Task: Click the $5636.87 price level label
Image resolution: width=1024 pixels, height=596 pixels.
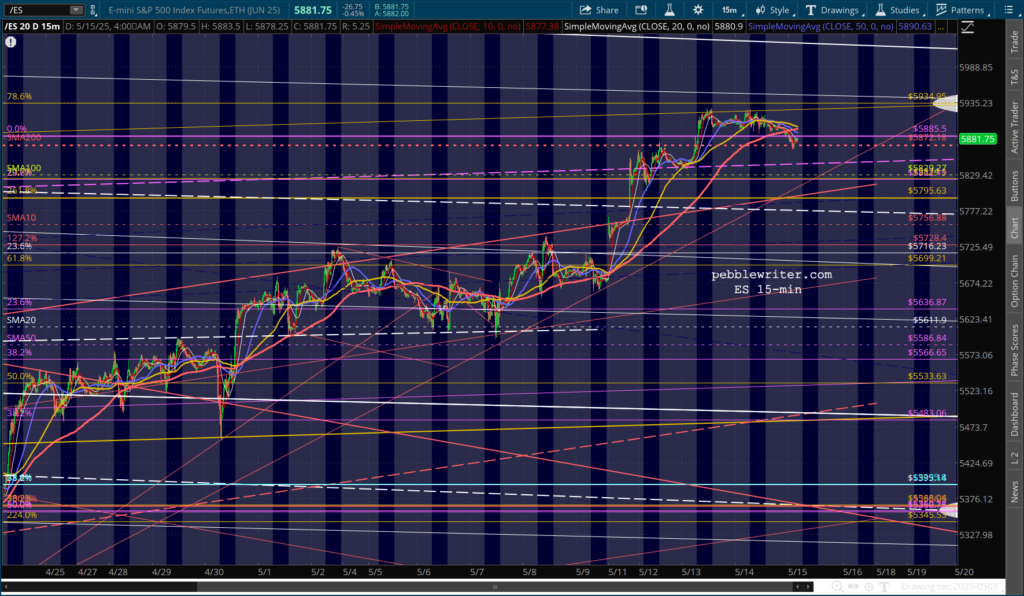Action: [x=927, y=302]
